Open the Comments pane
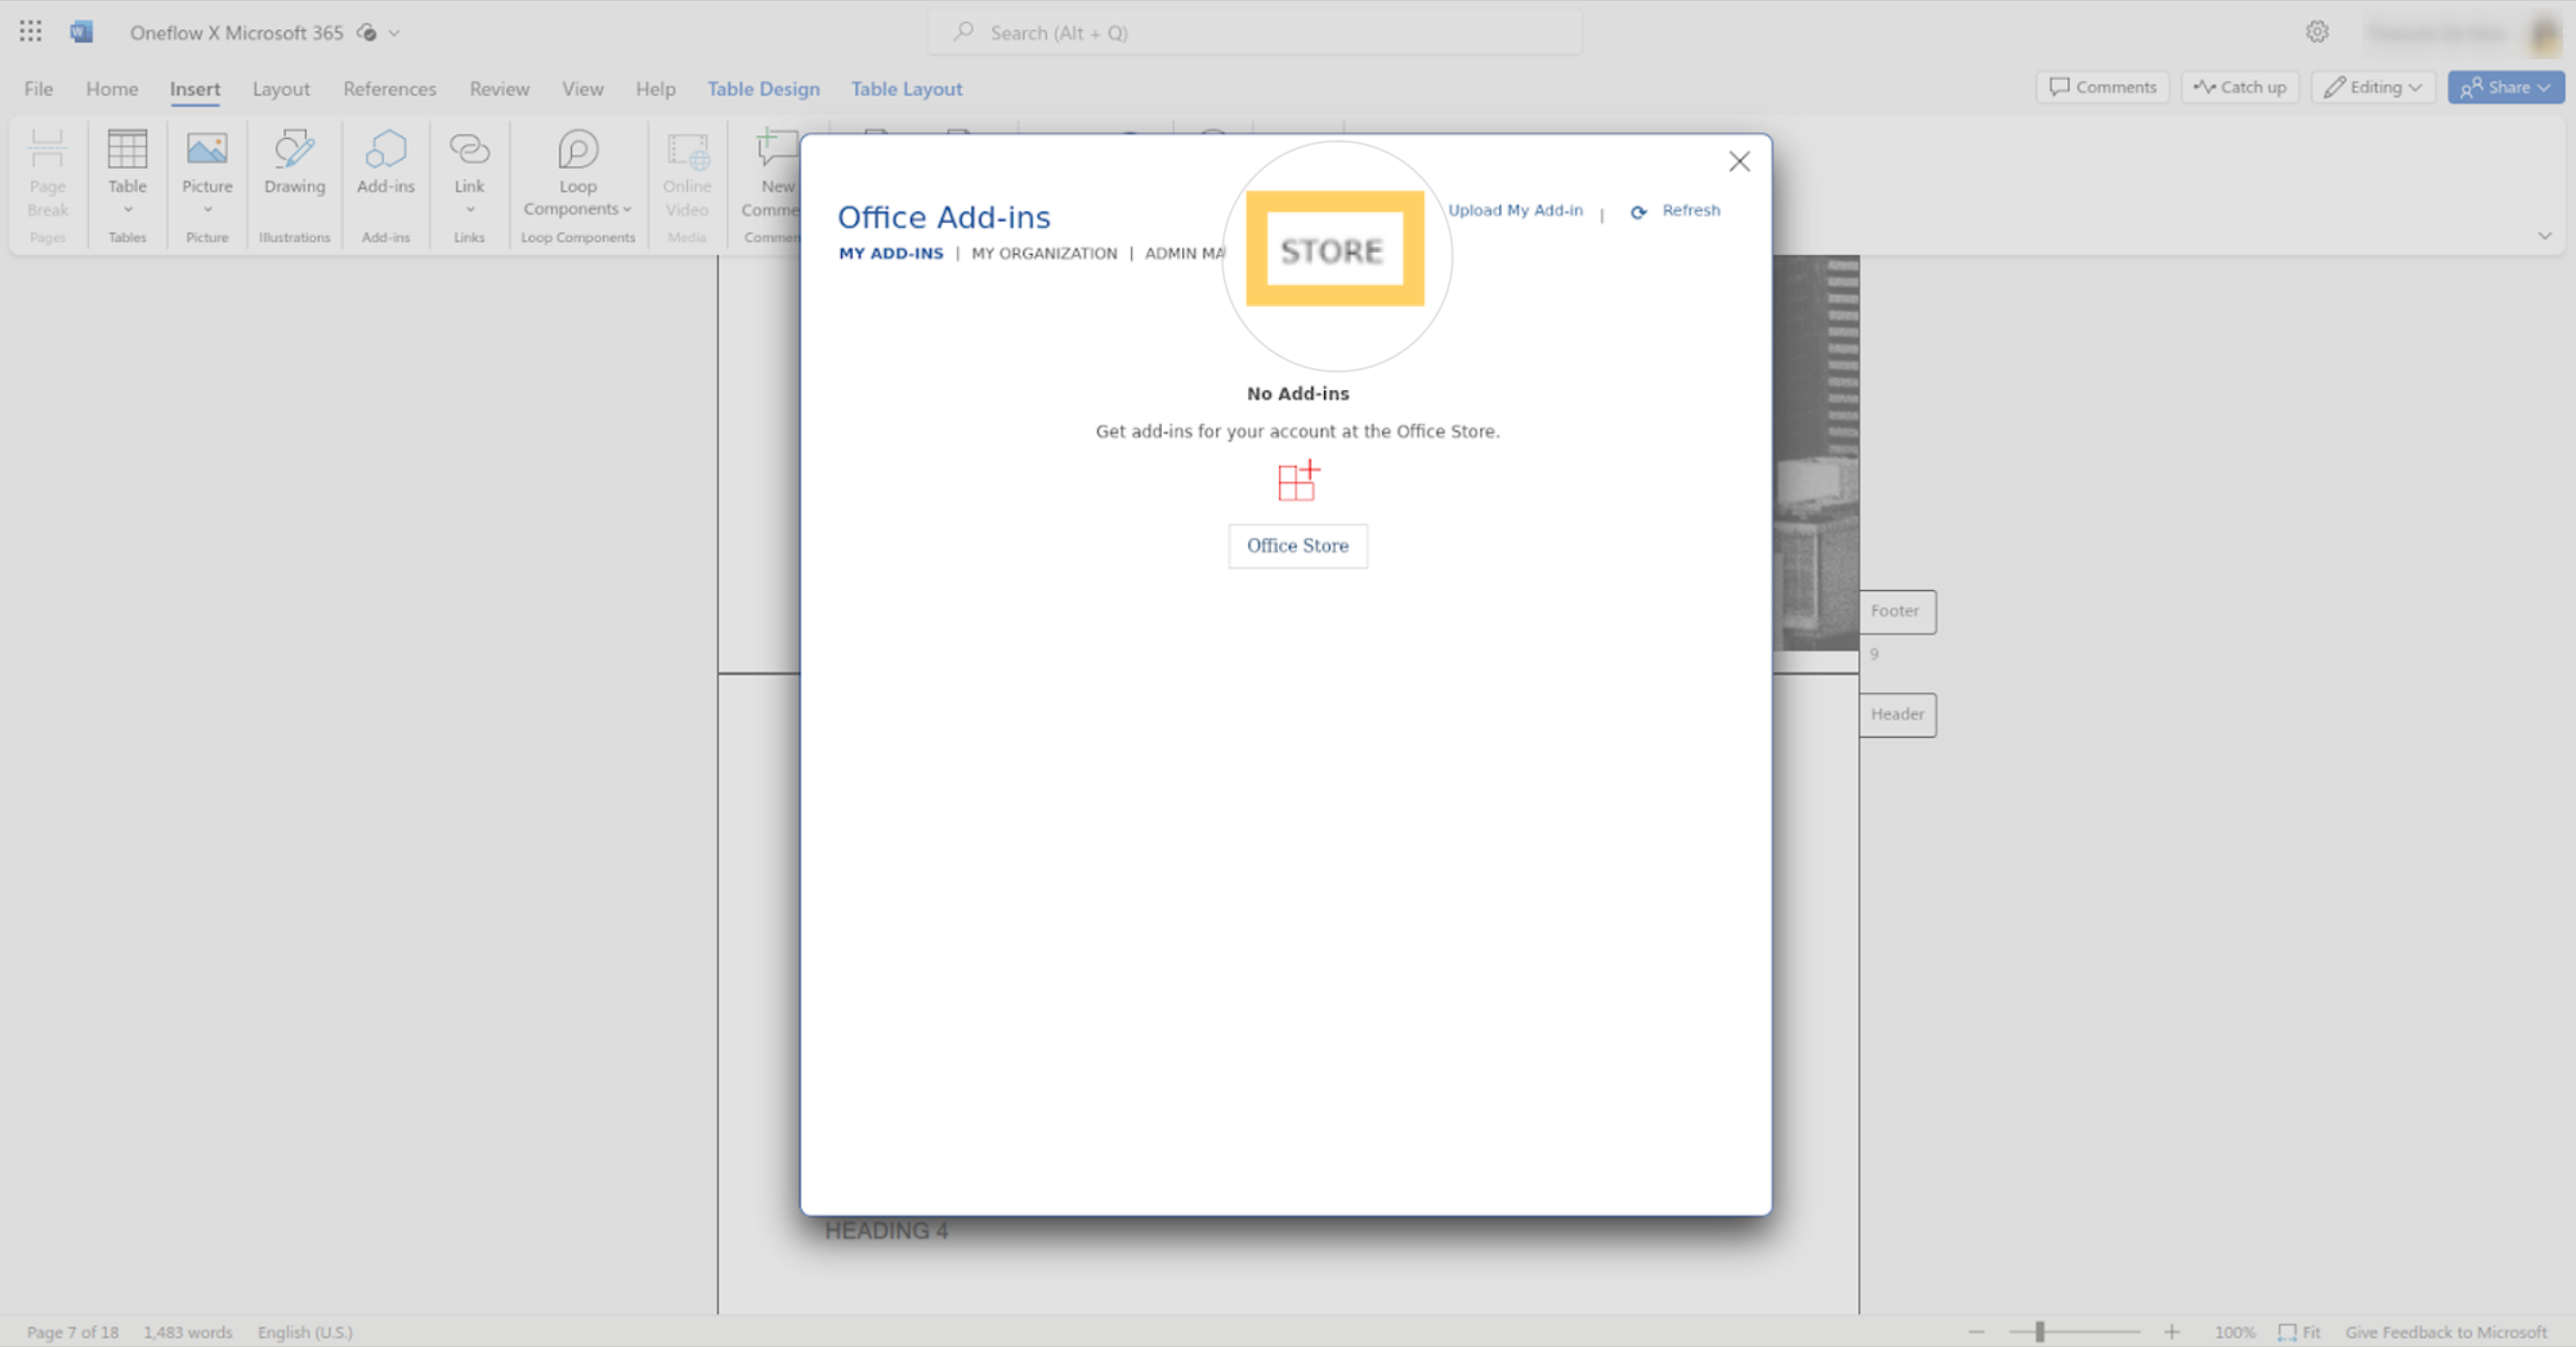Image resolution: width=2576 pixels, height=1347 pixels. pyautogui.click(x=2102, y=87)
